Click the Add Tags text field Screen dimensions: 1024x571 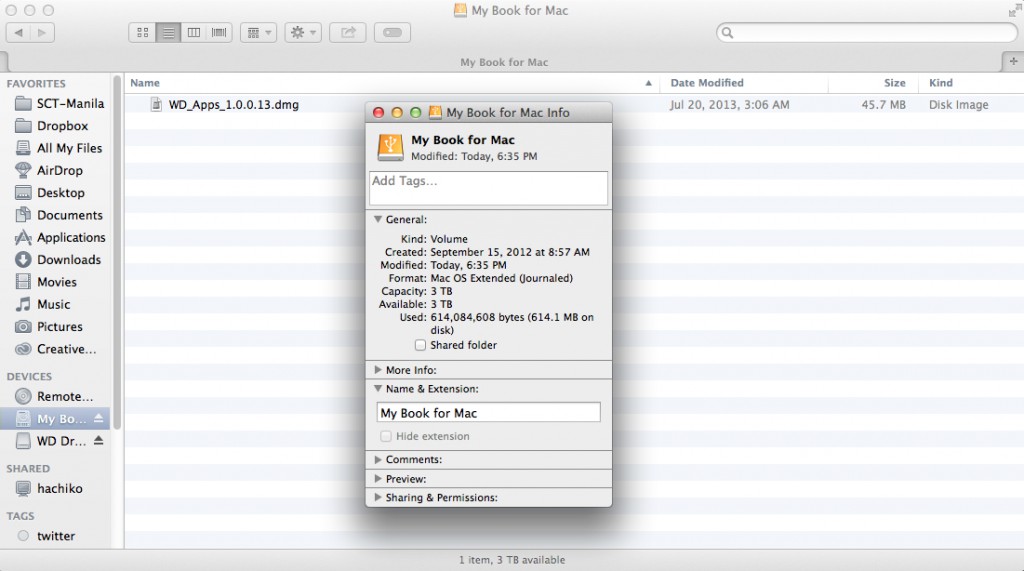[488, 187]
